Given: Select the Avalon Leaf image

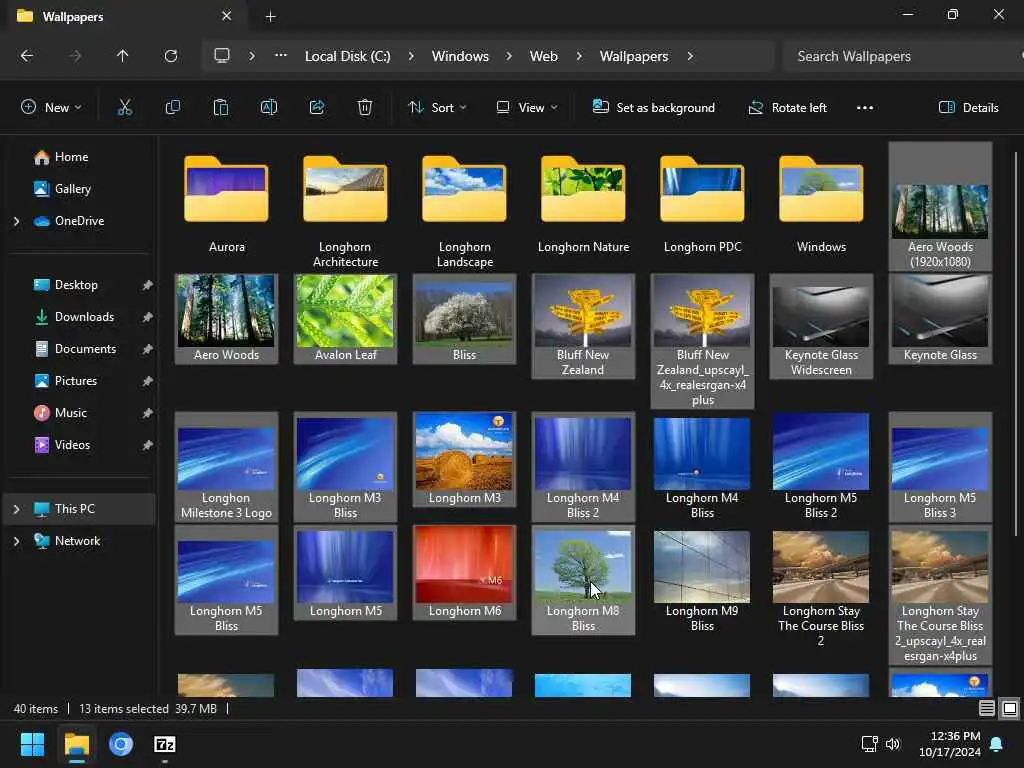Looking at the screenshot, I should [345, 319].
